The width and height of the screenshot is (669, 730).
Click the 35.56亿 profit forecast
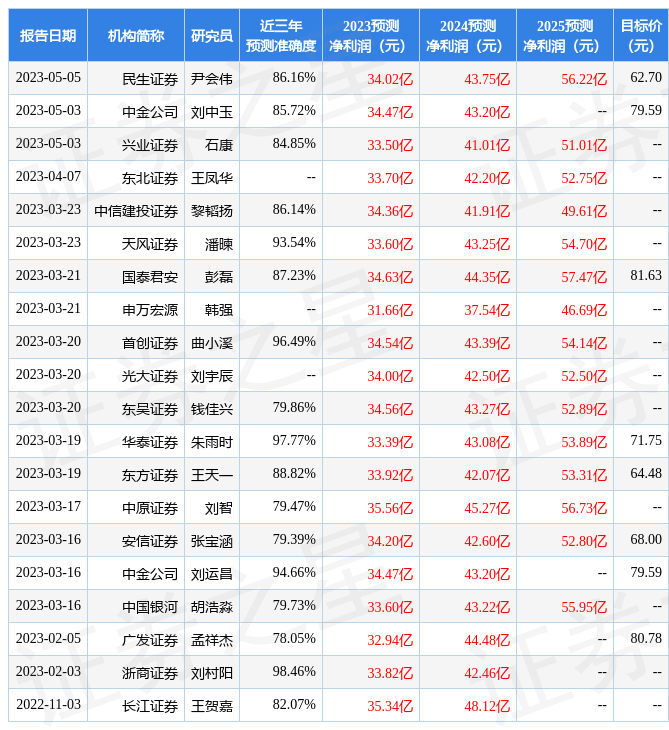390,508
